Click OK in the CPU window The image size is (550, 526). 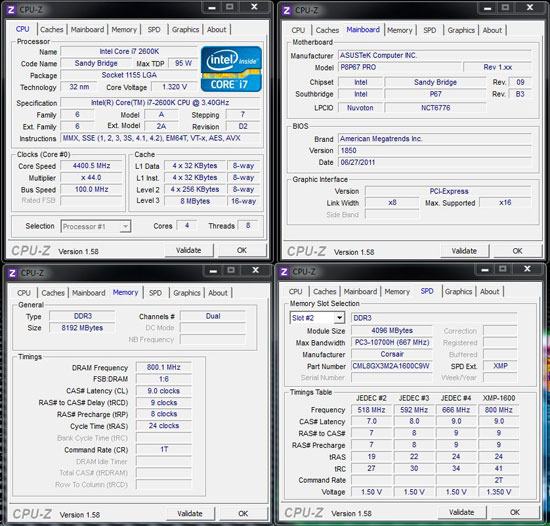point(242,250)
